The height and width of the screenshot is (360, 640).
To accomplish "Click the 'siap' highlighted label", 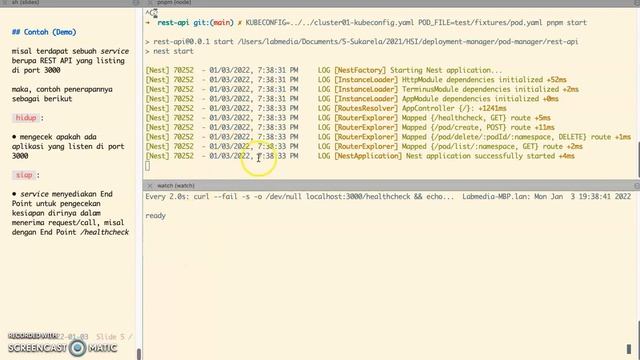I will click(x=24, y=175).
